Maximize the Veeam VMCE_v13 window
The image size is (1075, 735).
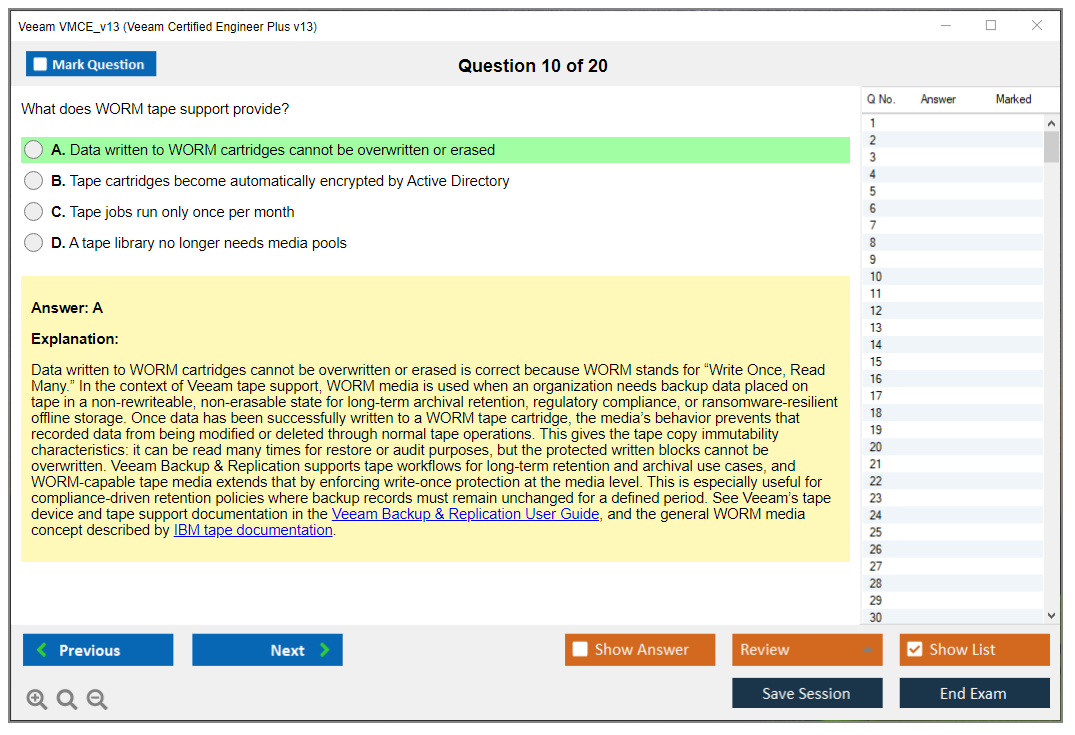(991, 25)
